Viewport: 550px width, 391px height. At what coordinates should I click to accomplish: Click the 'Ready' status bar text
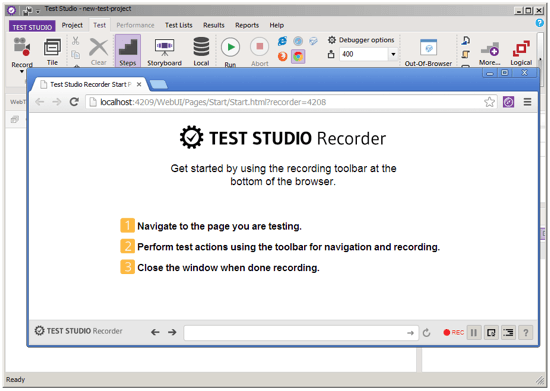pyautogui.click(x=15, y=379)
